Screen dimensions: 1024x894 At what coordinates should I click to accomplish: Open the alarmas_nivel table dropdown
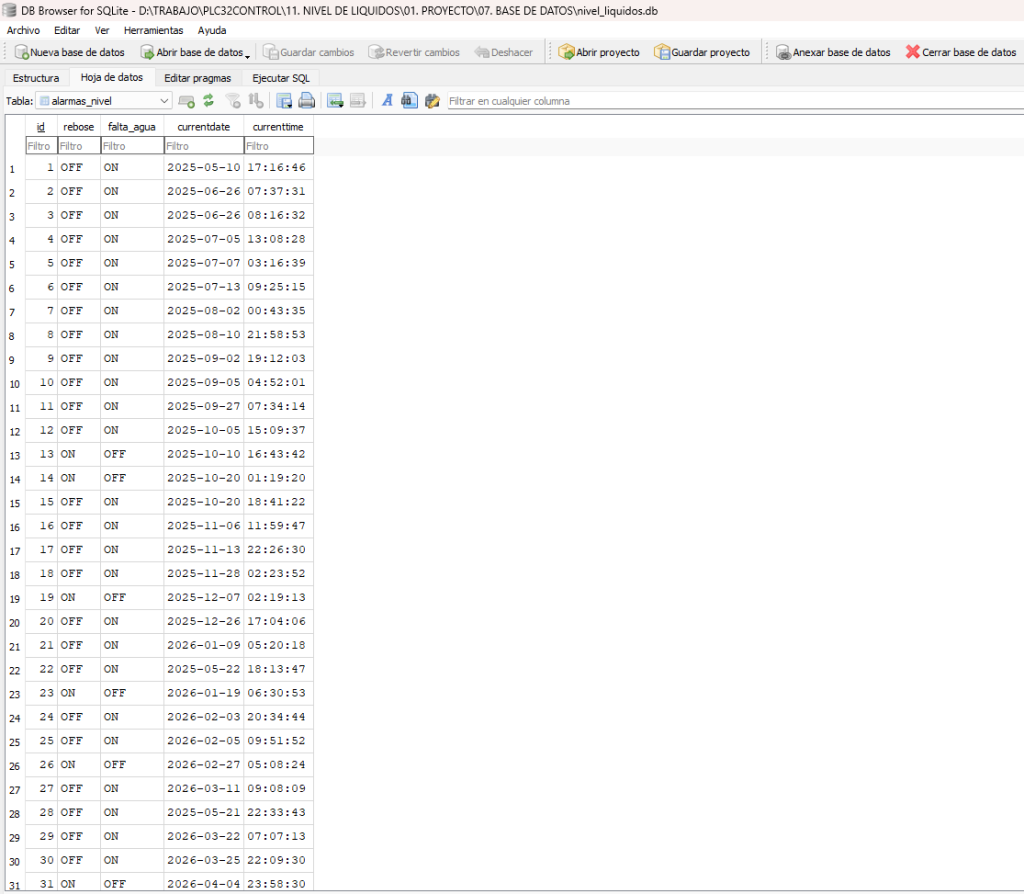point(104,101)
